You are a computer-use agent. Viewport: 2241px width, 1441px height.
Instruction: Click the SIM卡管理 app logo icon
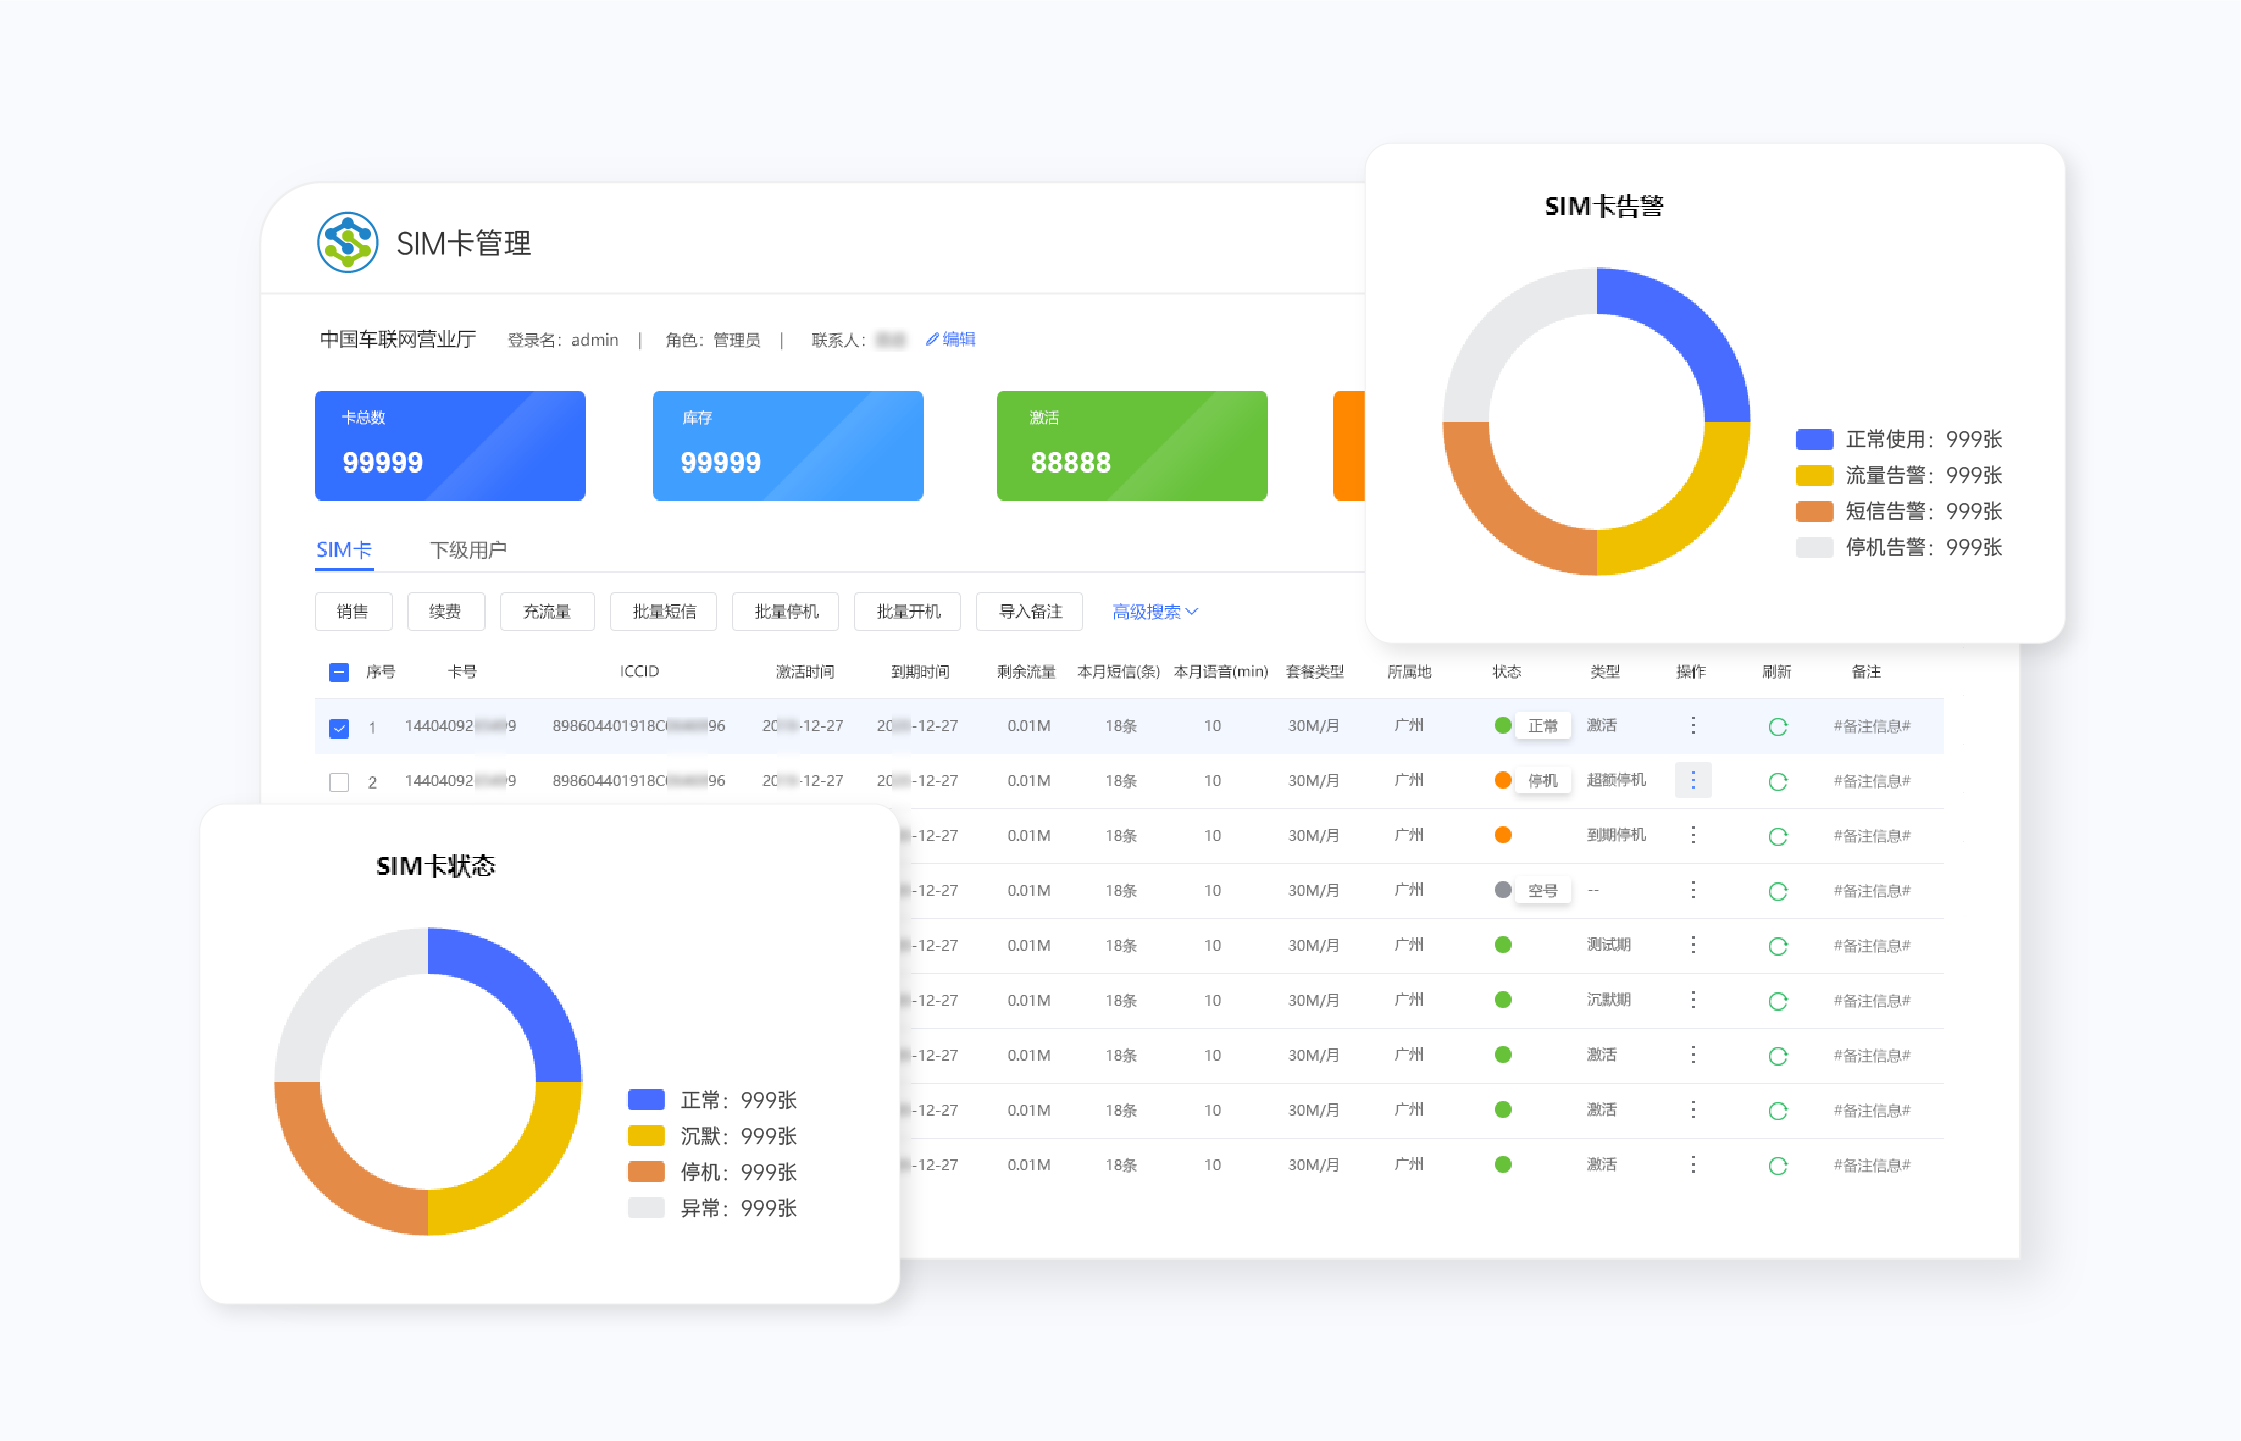tap(347, 242)
